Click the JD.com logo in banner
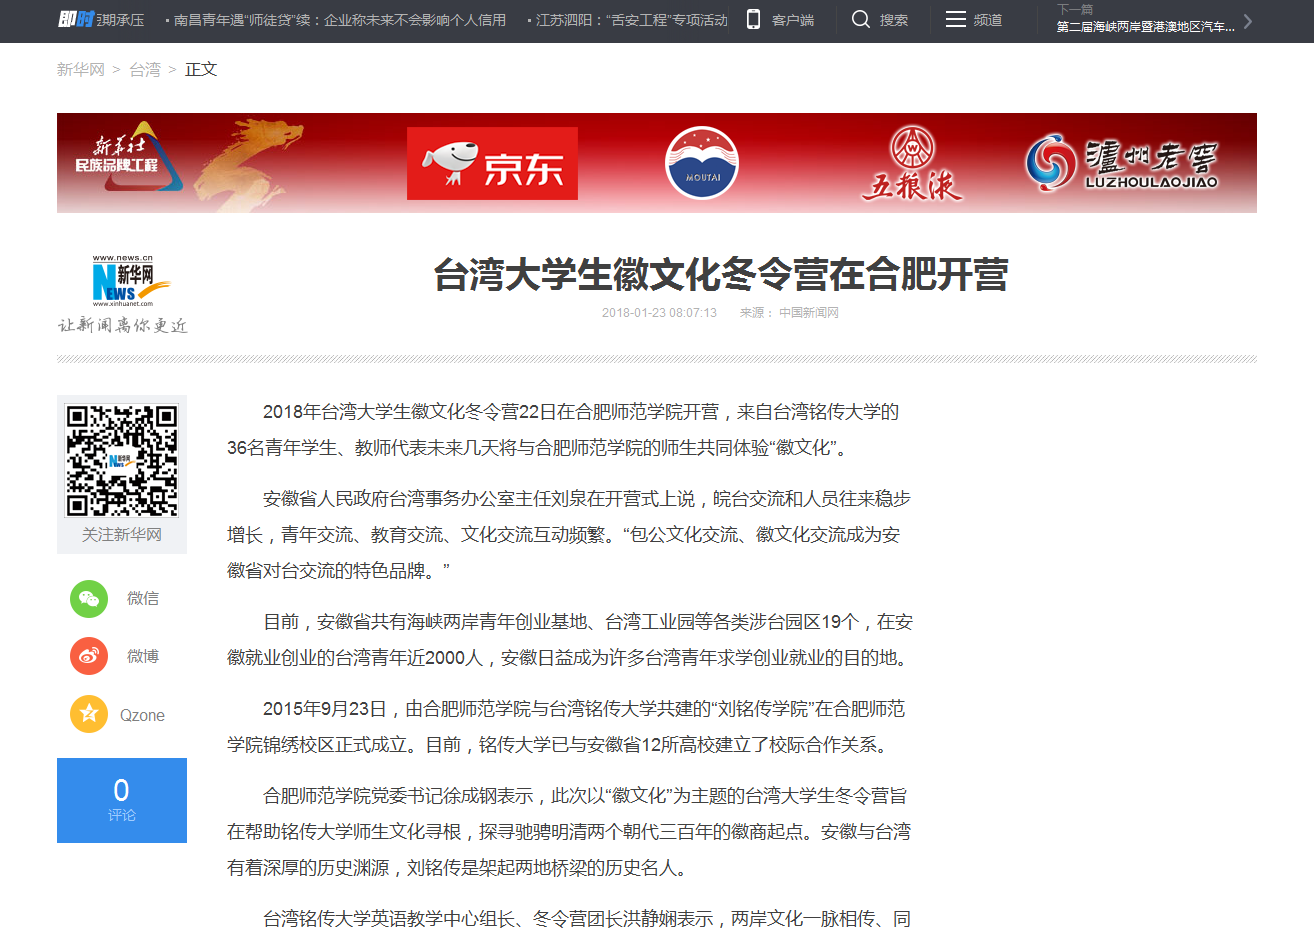Screen dimensions: 1314x941 (492, 163)
